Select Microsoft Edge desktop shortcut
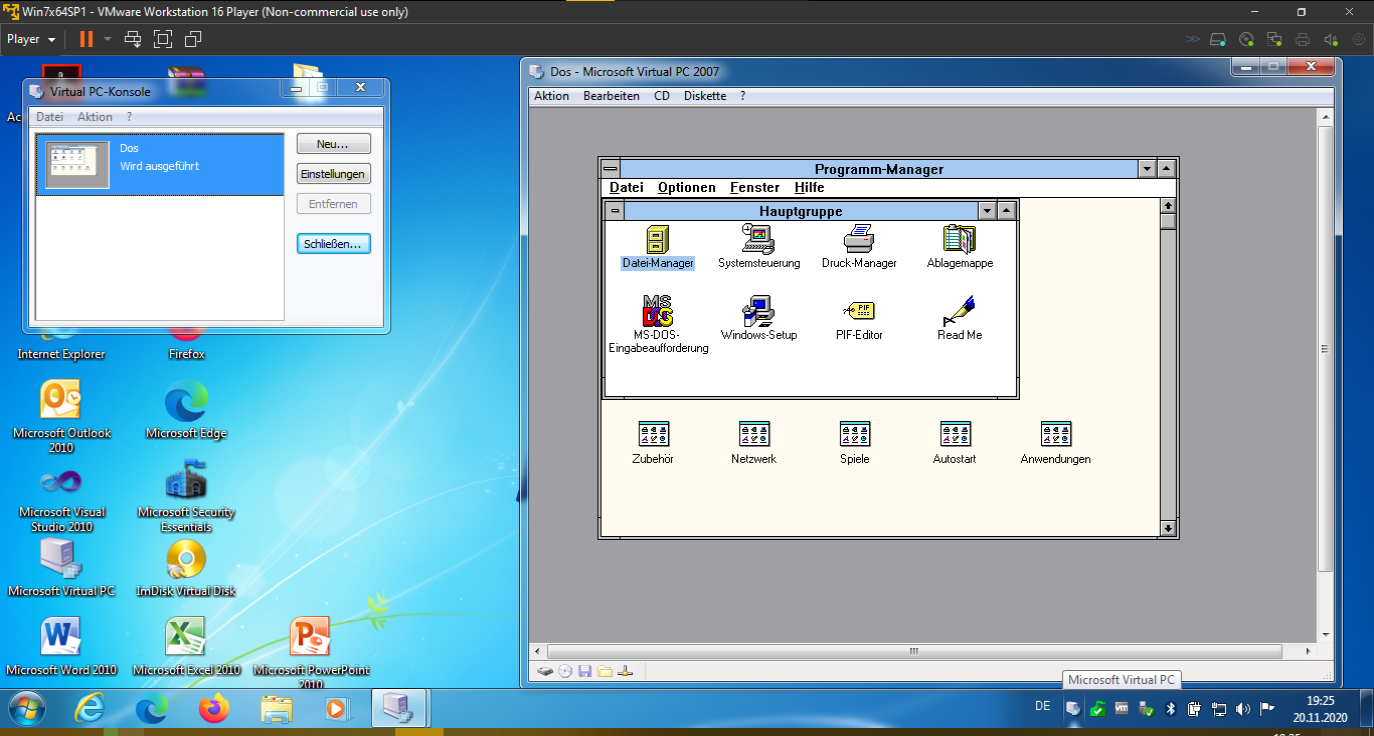1374x736 pixels. pyautogui.click(x=186, y=410)
